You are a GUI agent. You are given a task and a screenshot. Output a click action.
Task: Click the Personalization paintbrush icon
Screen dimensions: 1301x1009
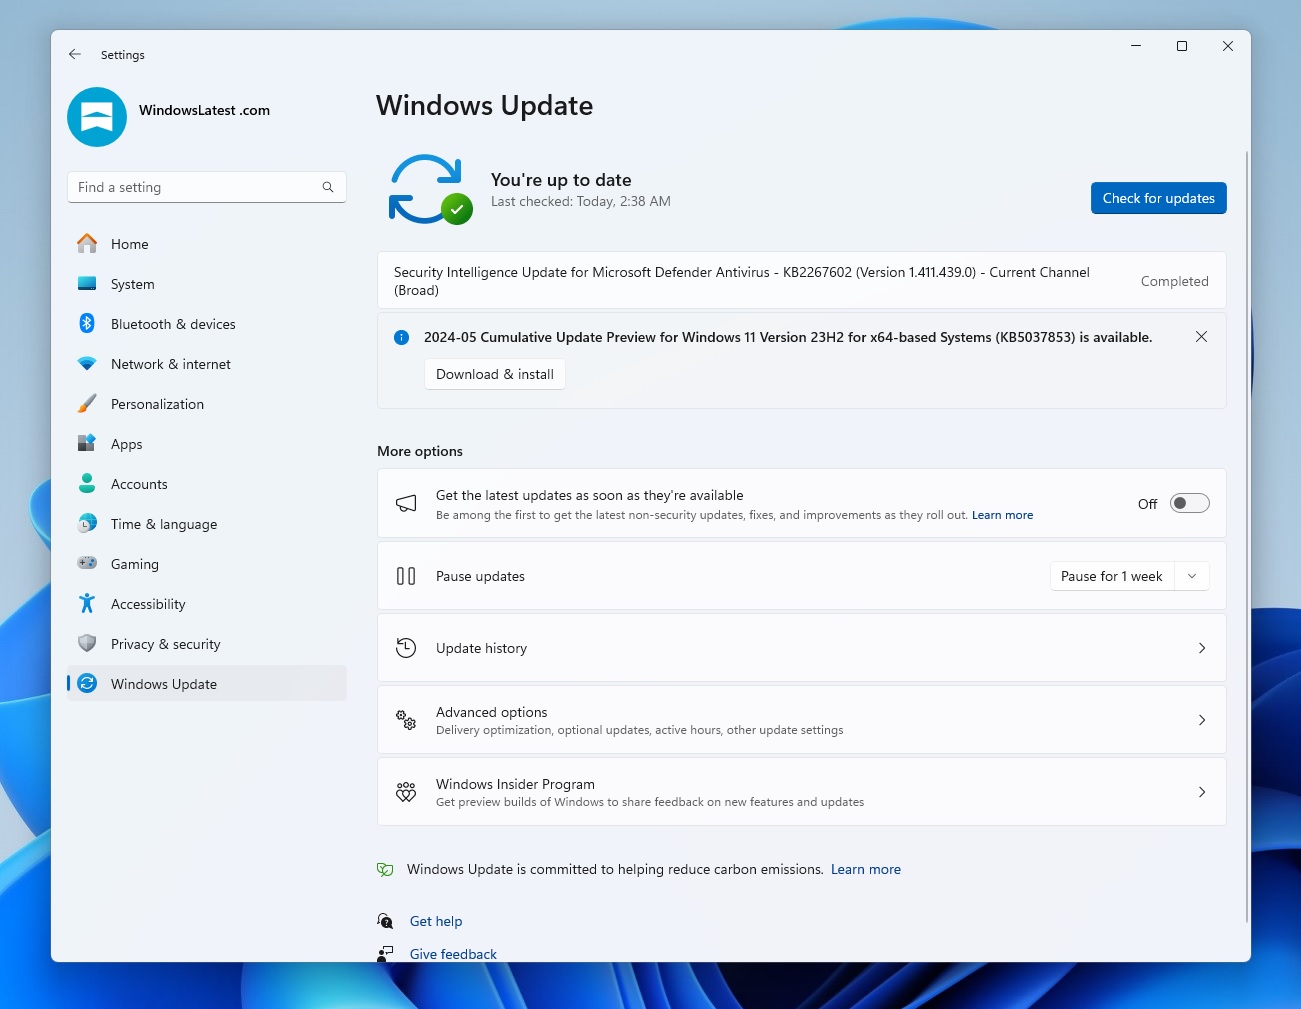pyautogui.click(x=87, y=403)
